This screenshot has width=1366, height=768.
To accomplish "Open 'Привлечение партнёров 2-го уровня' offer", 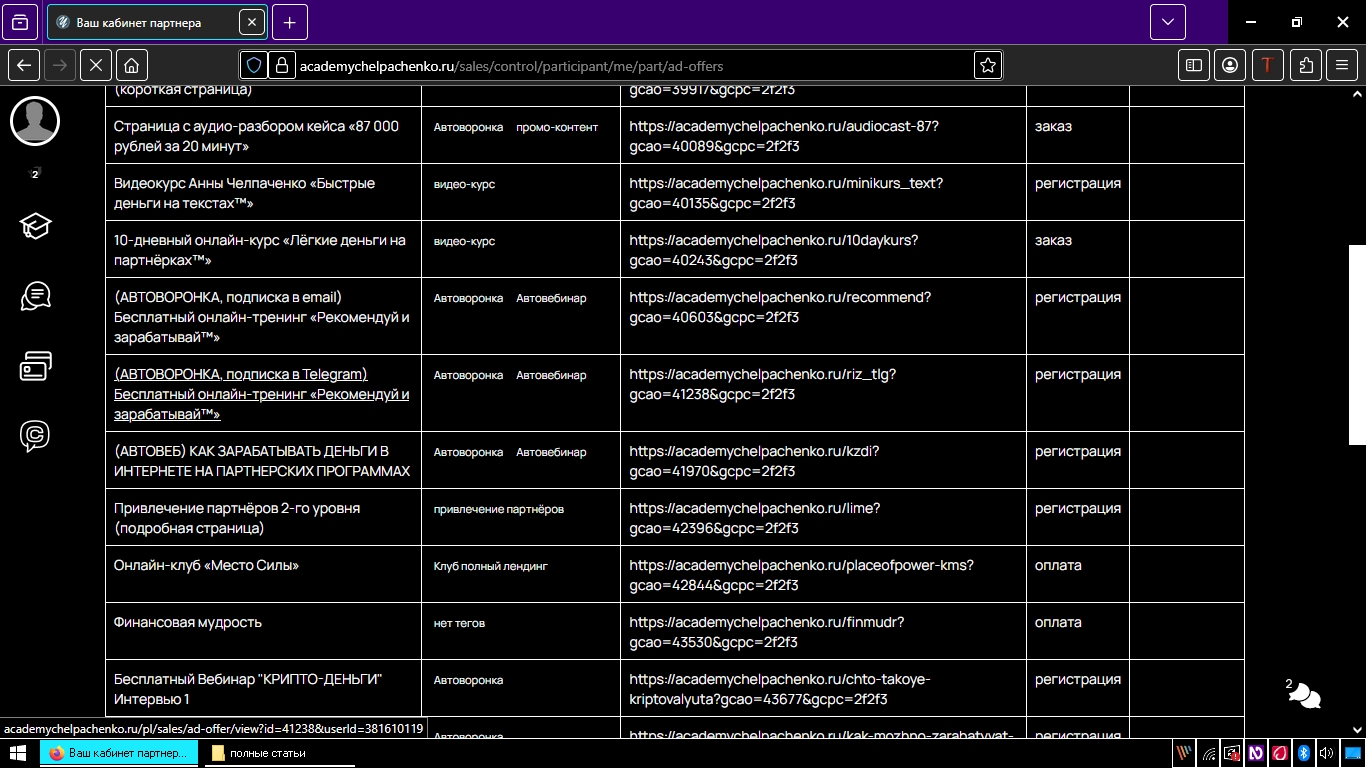I will tap(237, 518).
